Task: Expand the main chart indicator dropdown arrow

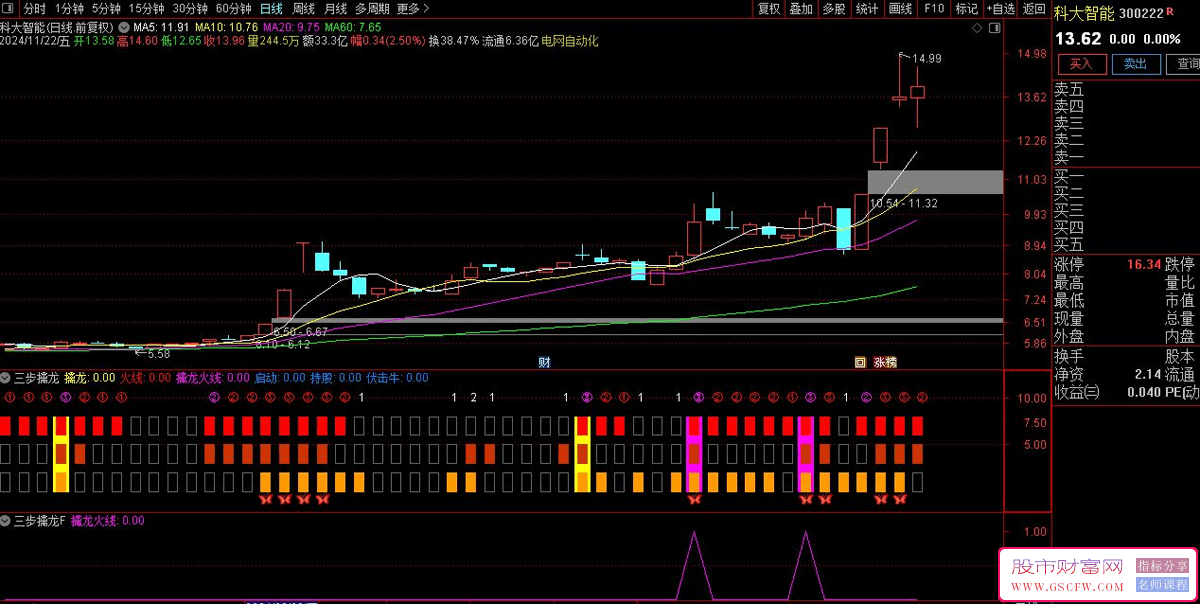Action: point(122,26)
